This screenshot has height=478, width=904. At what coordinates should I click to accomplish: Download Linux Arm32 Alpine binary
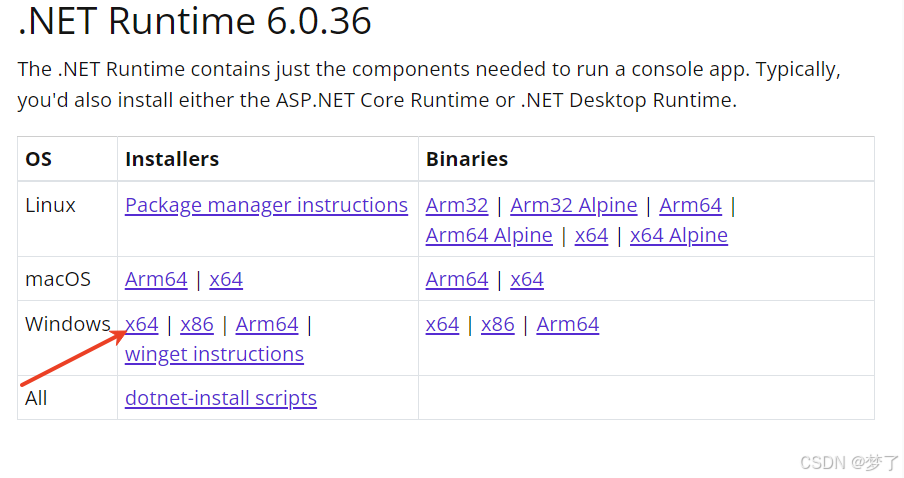[574, 205]
